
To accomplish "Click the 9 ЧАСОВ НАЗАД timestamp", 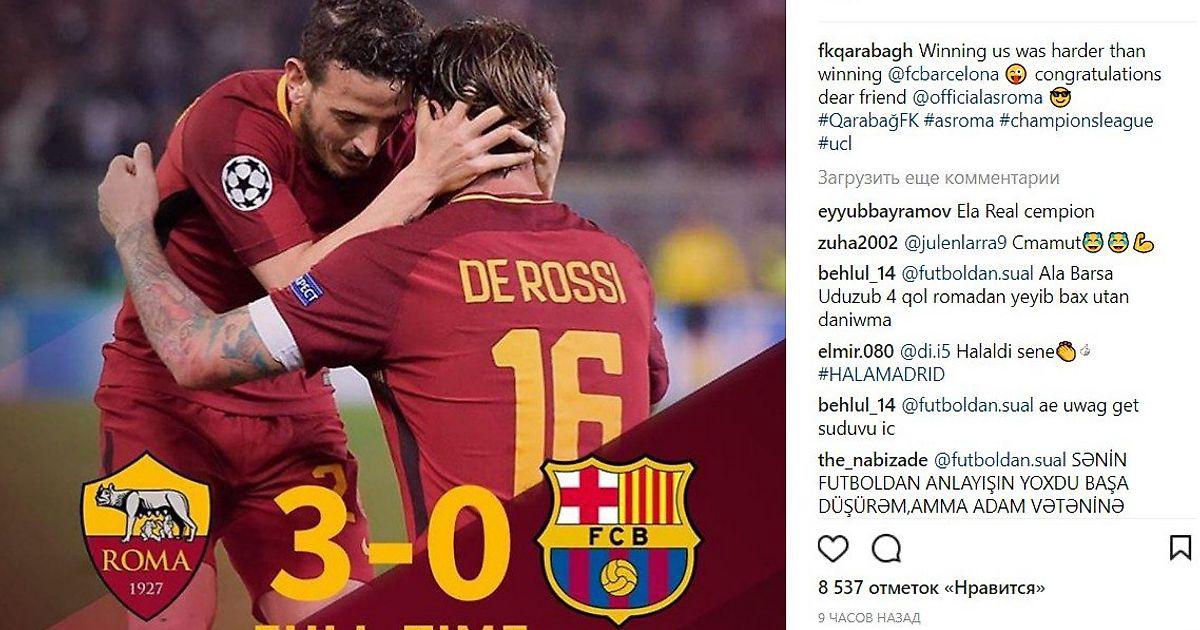I will 869,618.
